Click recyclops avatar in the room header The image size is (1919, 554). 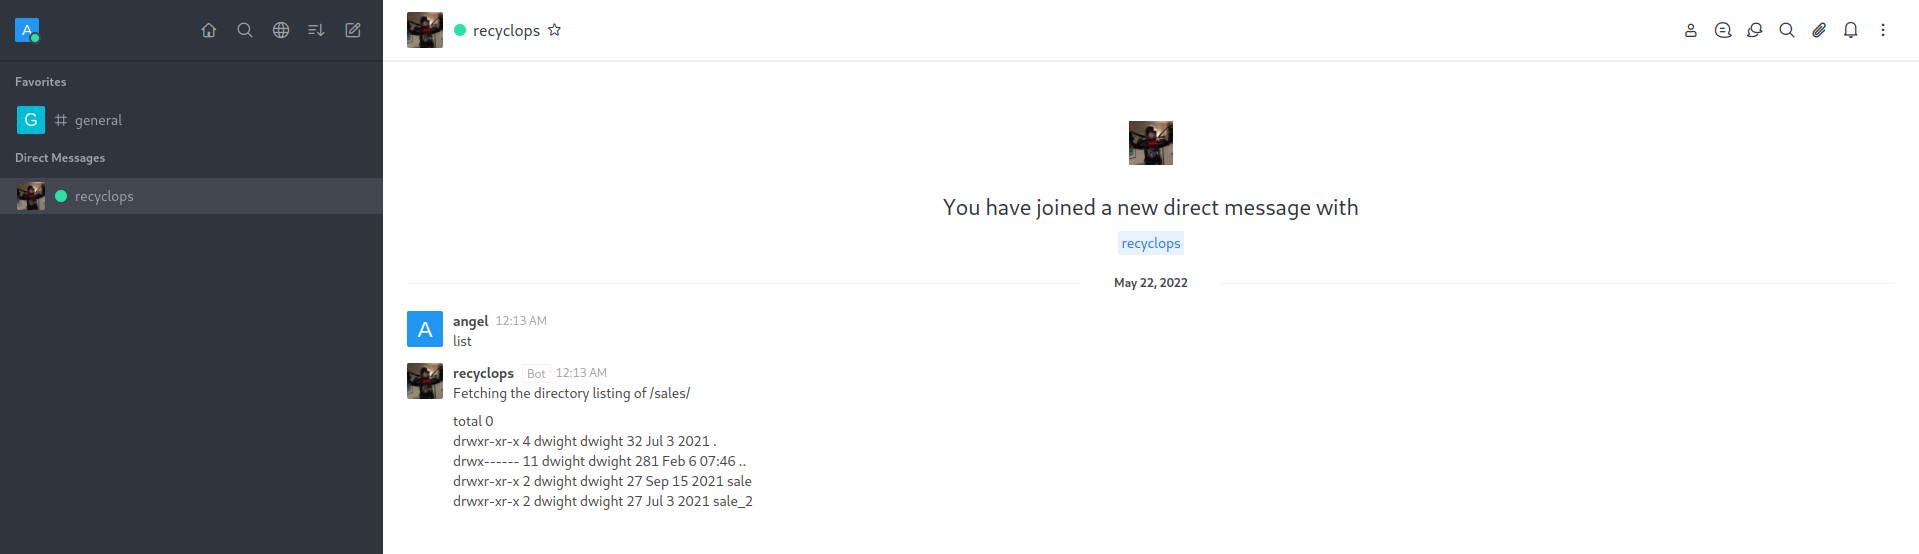(x=425, y=30)
